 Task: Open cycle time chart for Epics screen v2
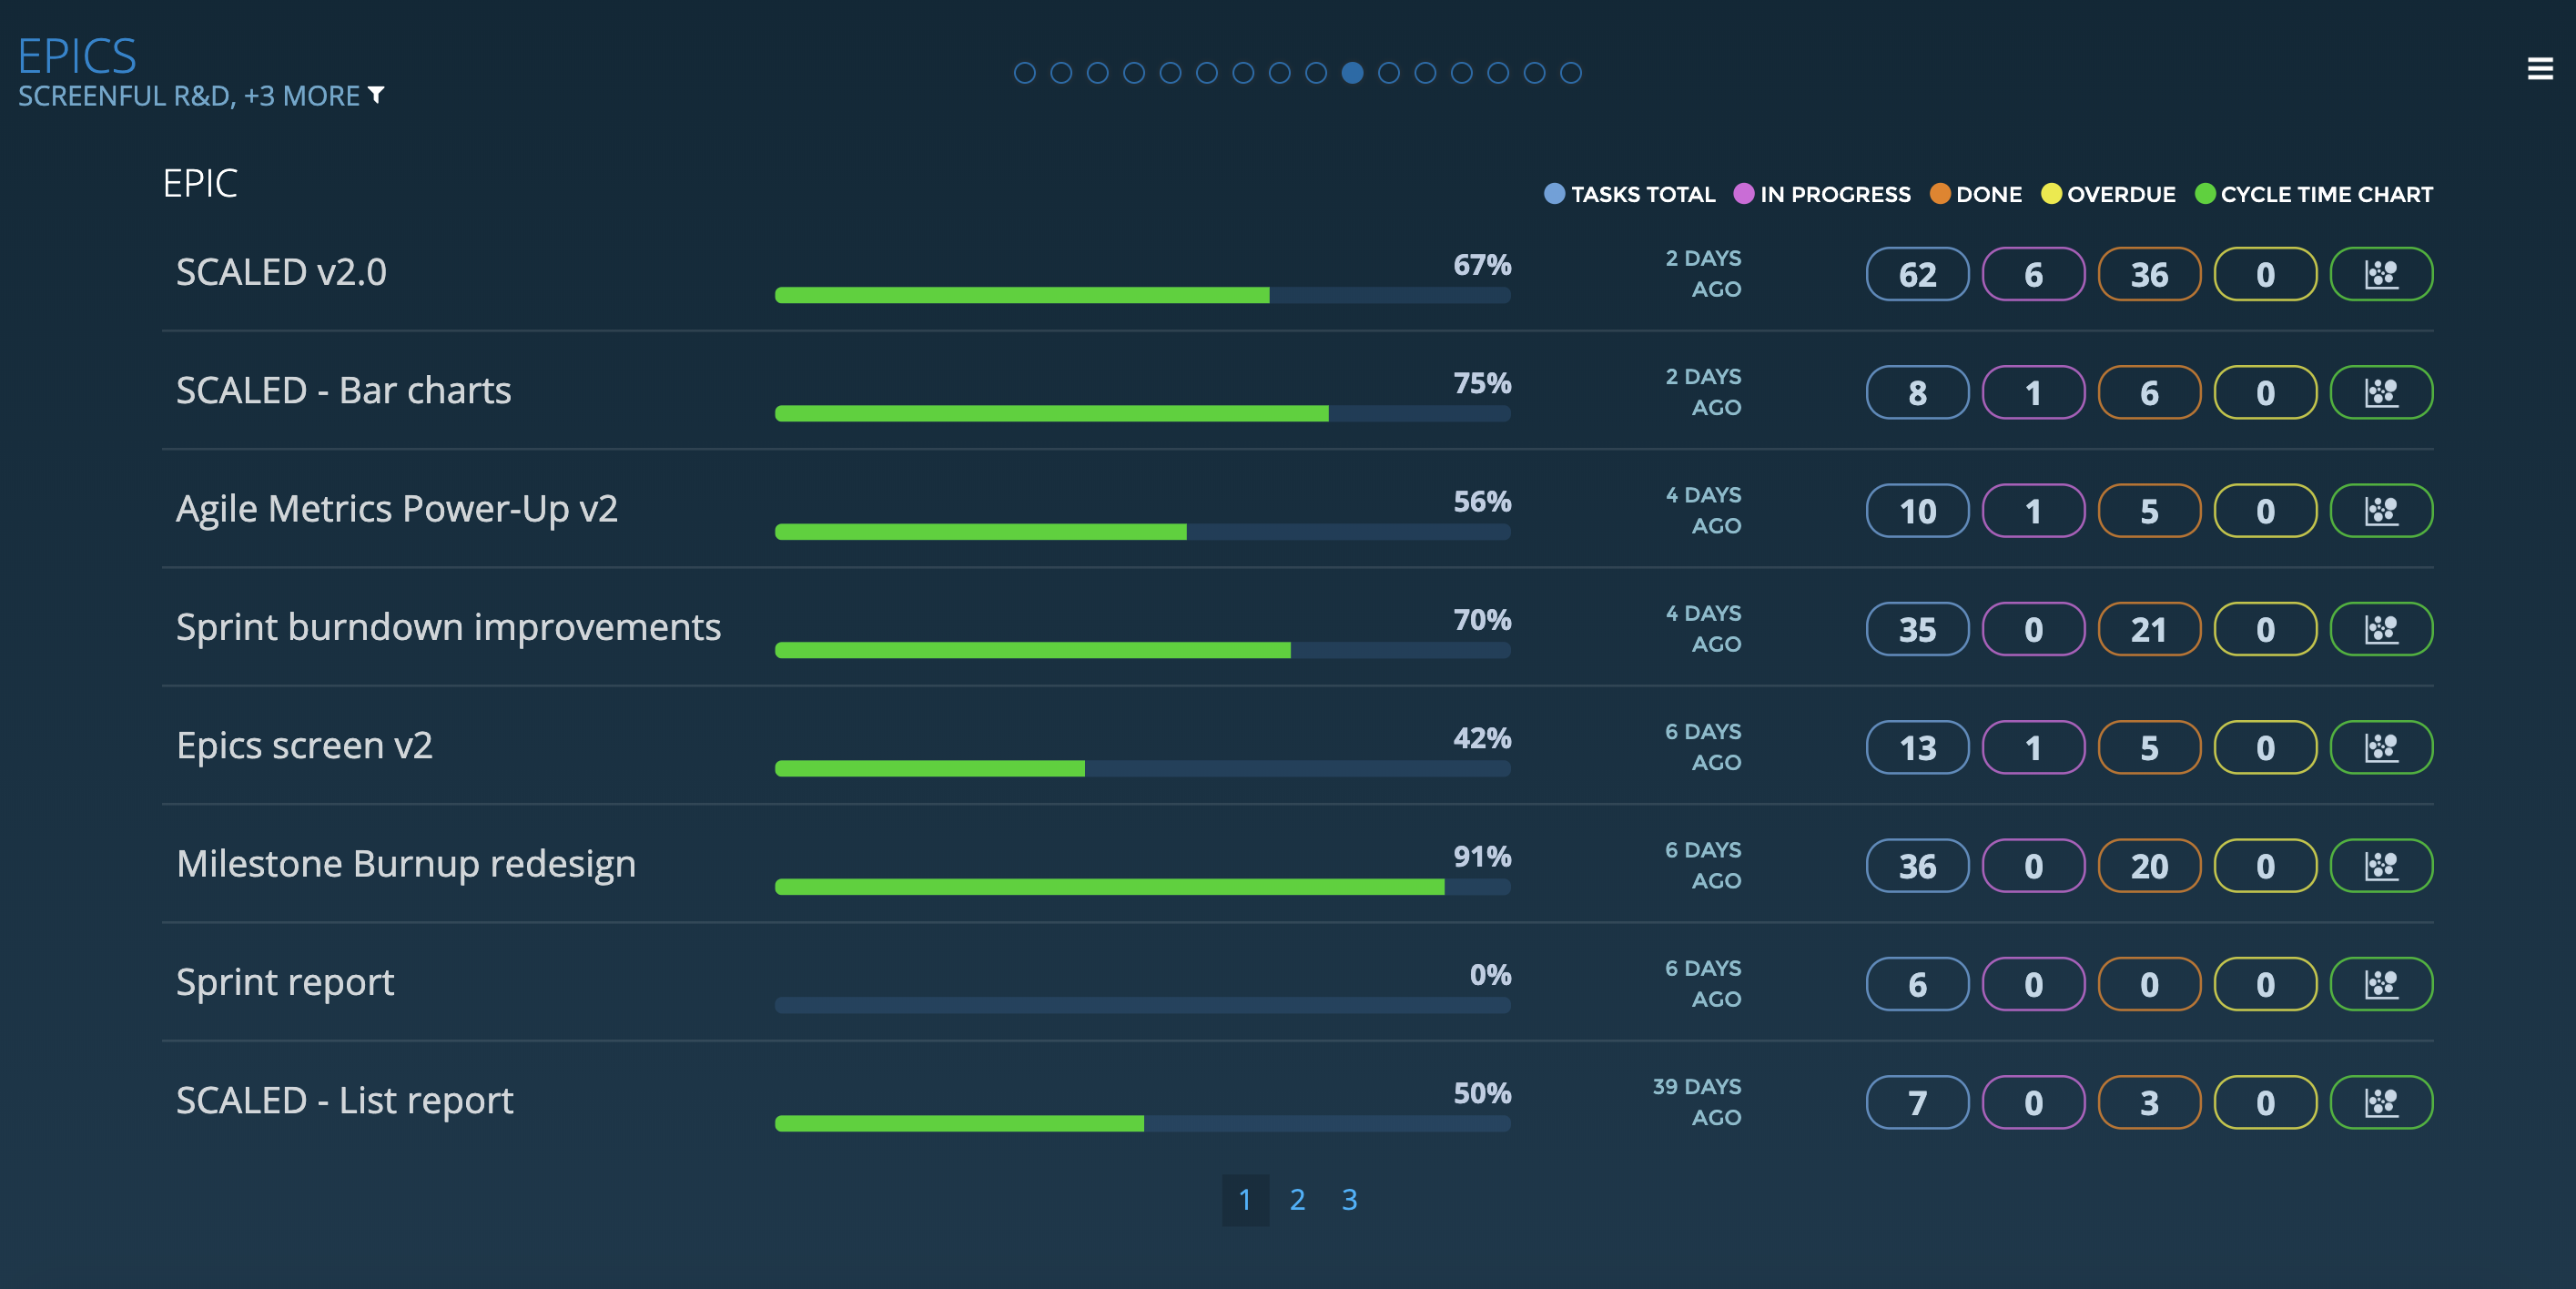coord(2381,747)
